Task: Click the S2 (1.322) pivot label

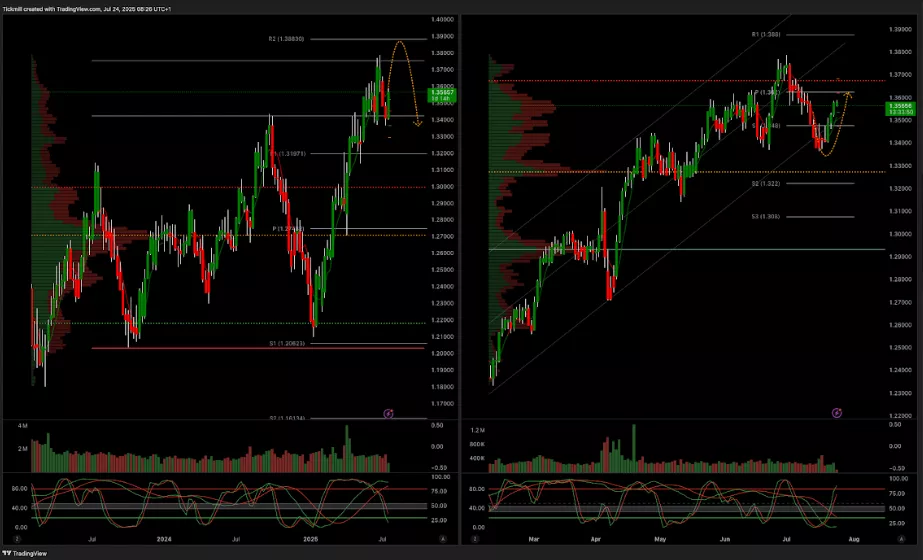Action: (766, 183)
